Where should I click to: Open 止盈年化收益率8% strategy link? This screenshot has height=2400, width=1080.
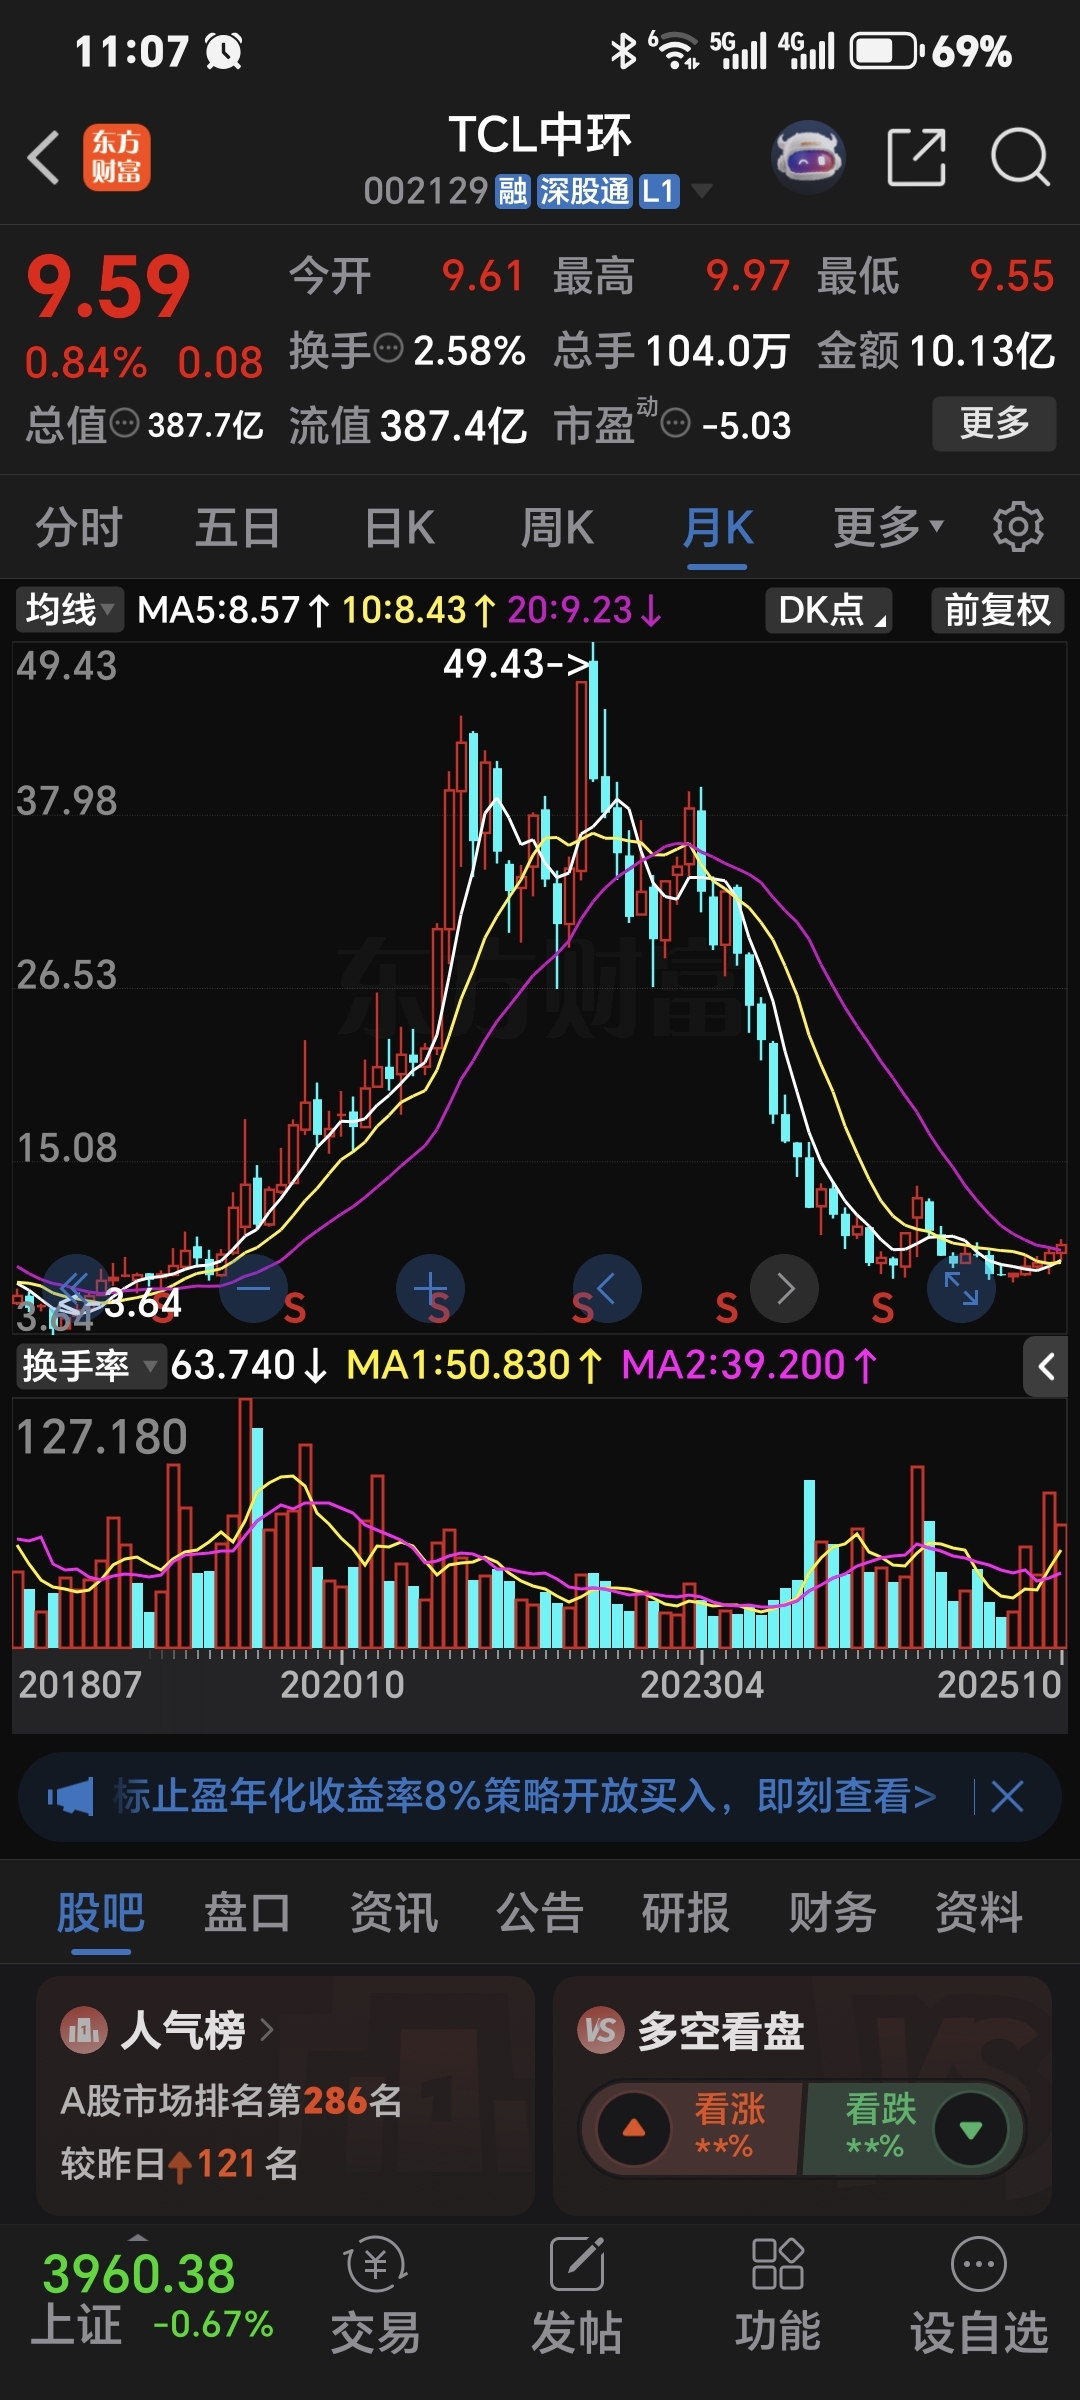pos(524,1797)
